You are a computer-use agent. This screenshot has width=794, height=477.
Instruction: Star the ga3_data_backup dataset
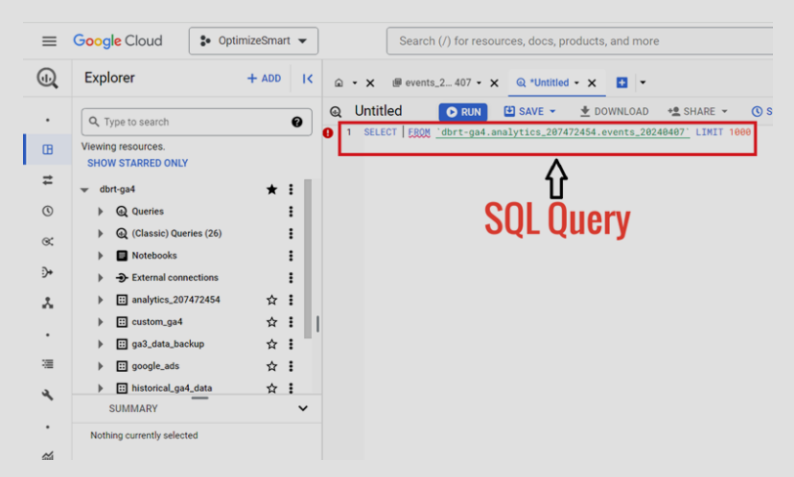coord(272,344)
